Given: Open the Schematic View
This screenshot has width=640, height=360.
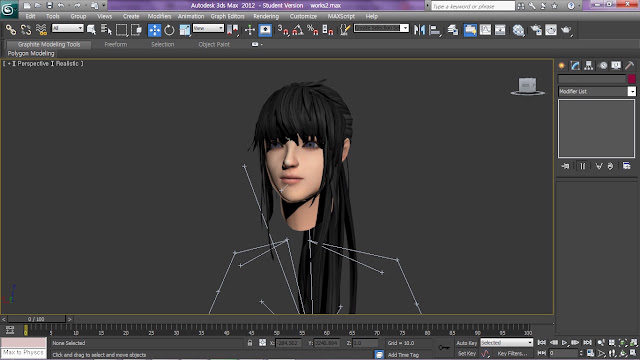Looking at the screenshot, I should [x=500, y=30].
